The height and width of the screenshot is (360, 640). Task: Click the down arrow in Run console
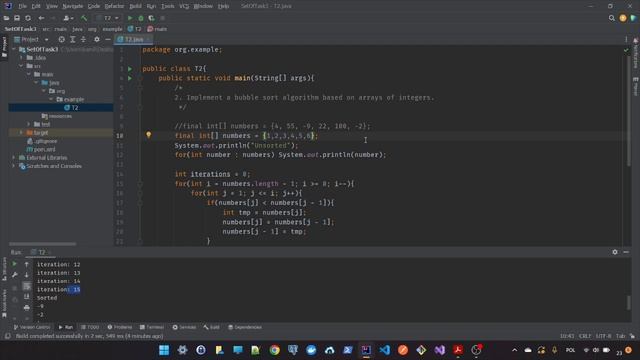tap(27, 275)
